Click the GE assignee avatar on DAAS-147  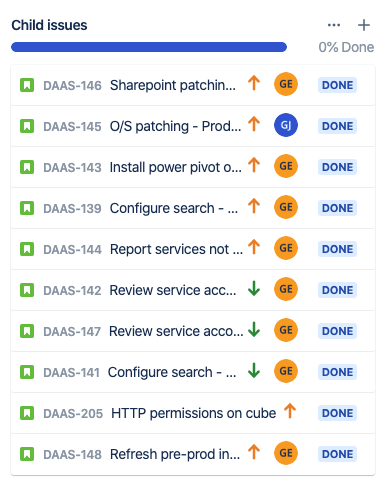coord(286,330)
